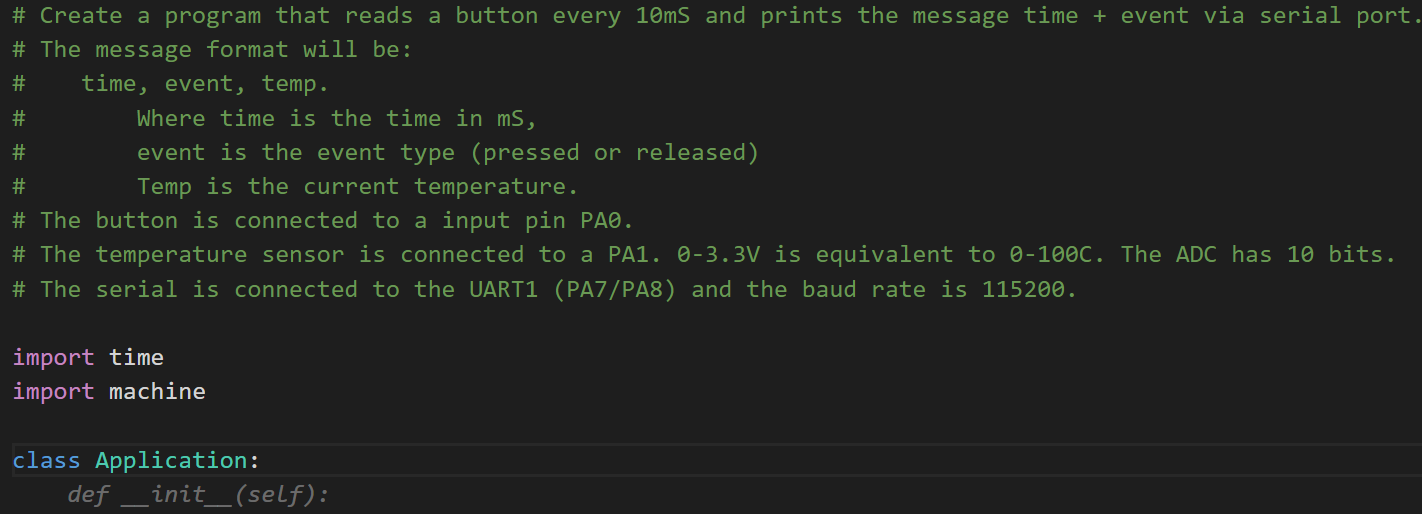The height and width of the screenshot is (514, 1422).
Task: Click the suggested "def __init__(self):" ghost text
Action: tap(198, 494)
